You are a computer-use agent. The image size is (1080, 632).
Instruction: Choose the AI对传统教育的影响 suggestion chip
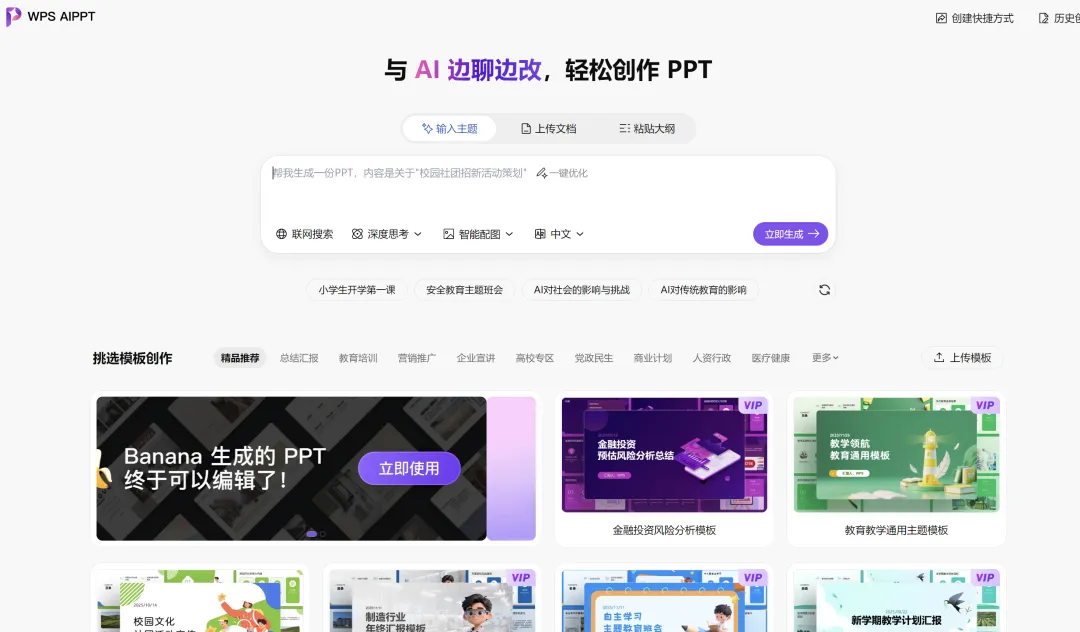click(703, 290)
